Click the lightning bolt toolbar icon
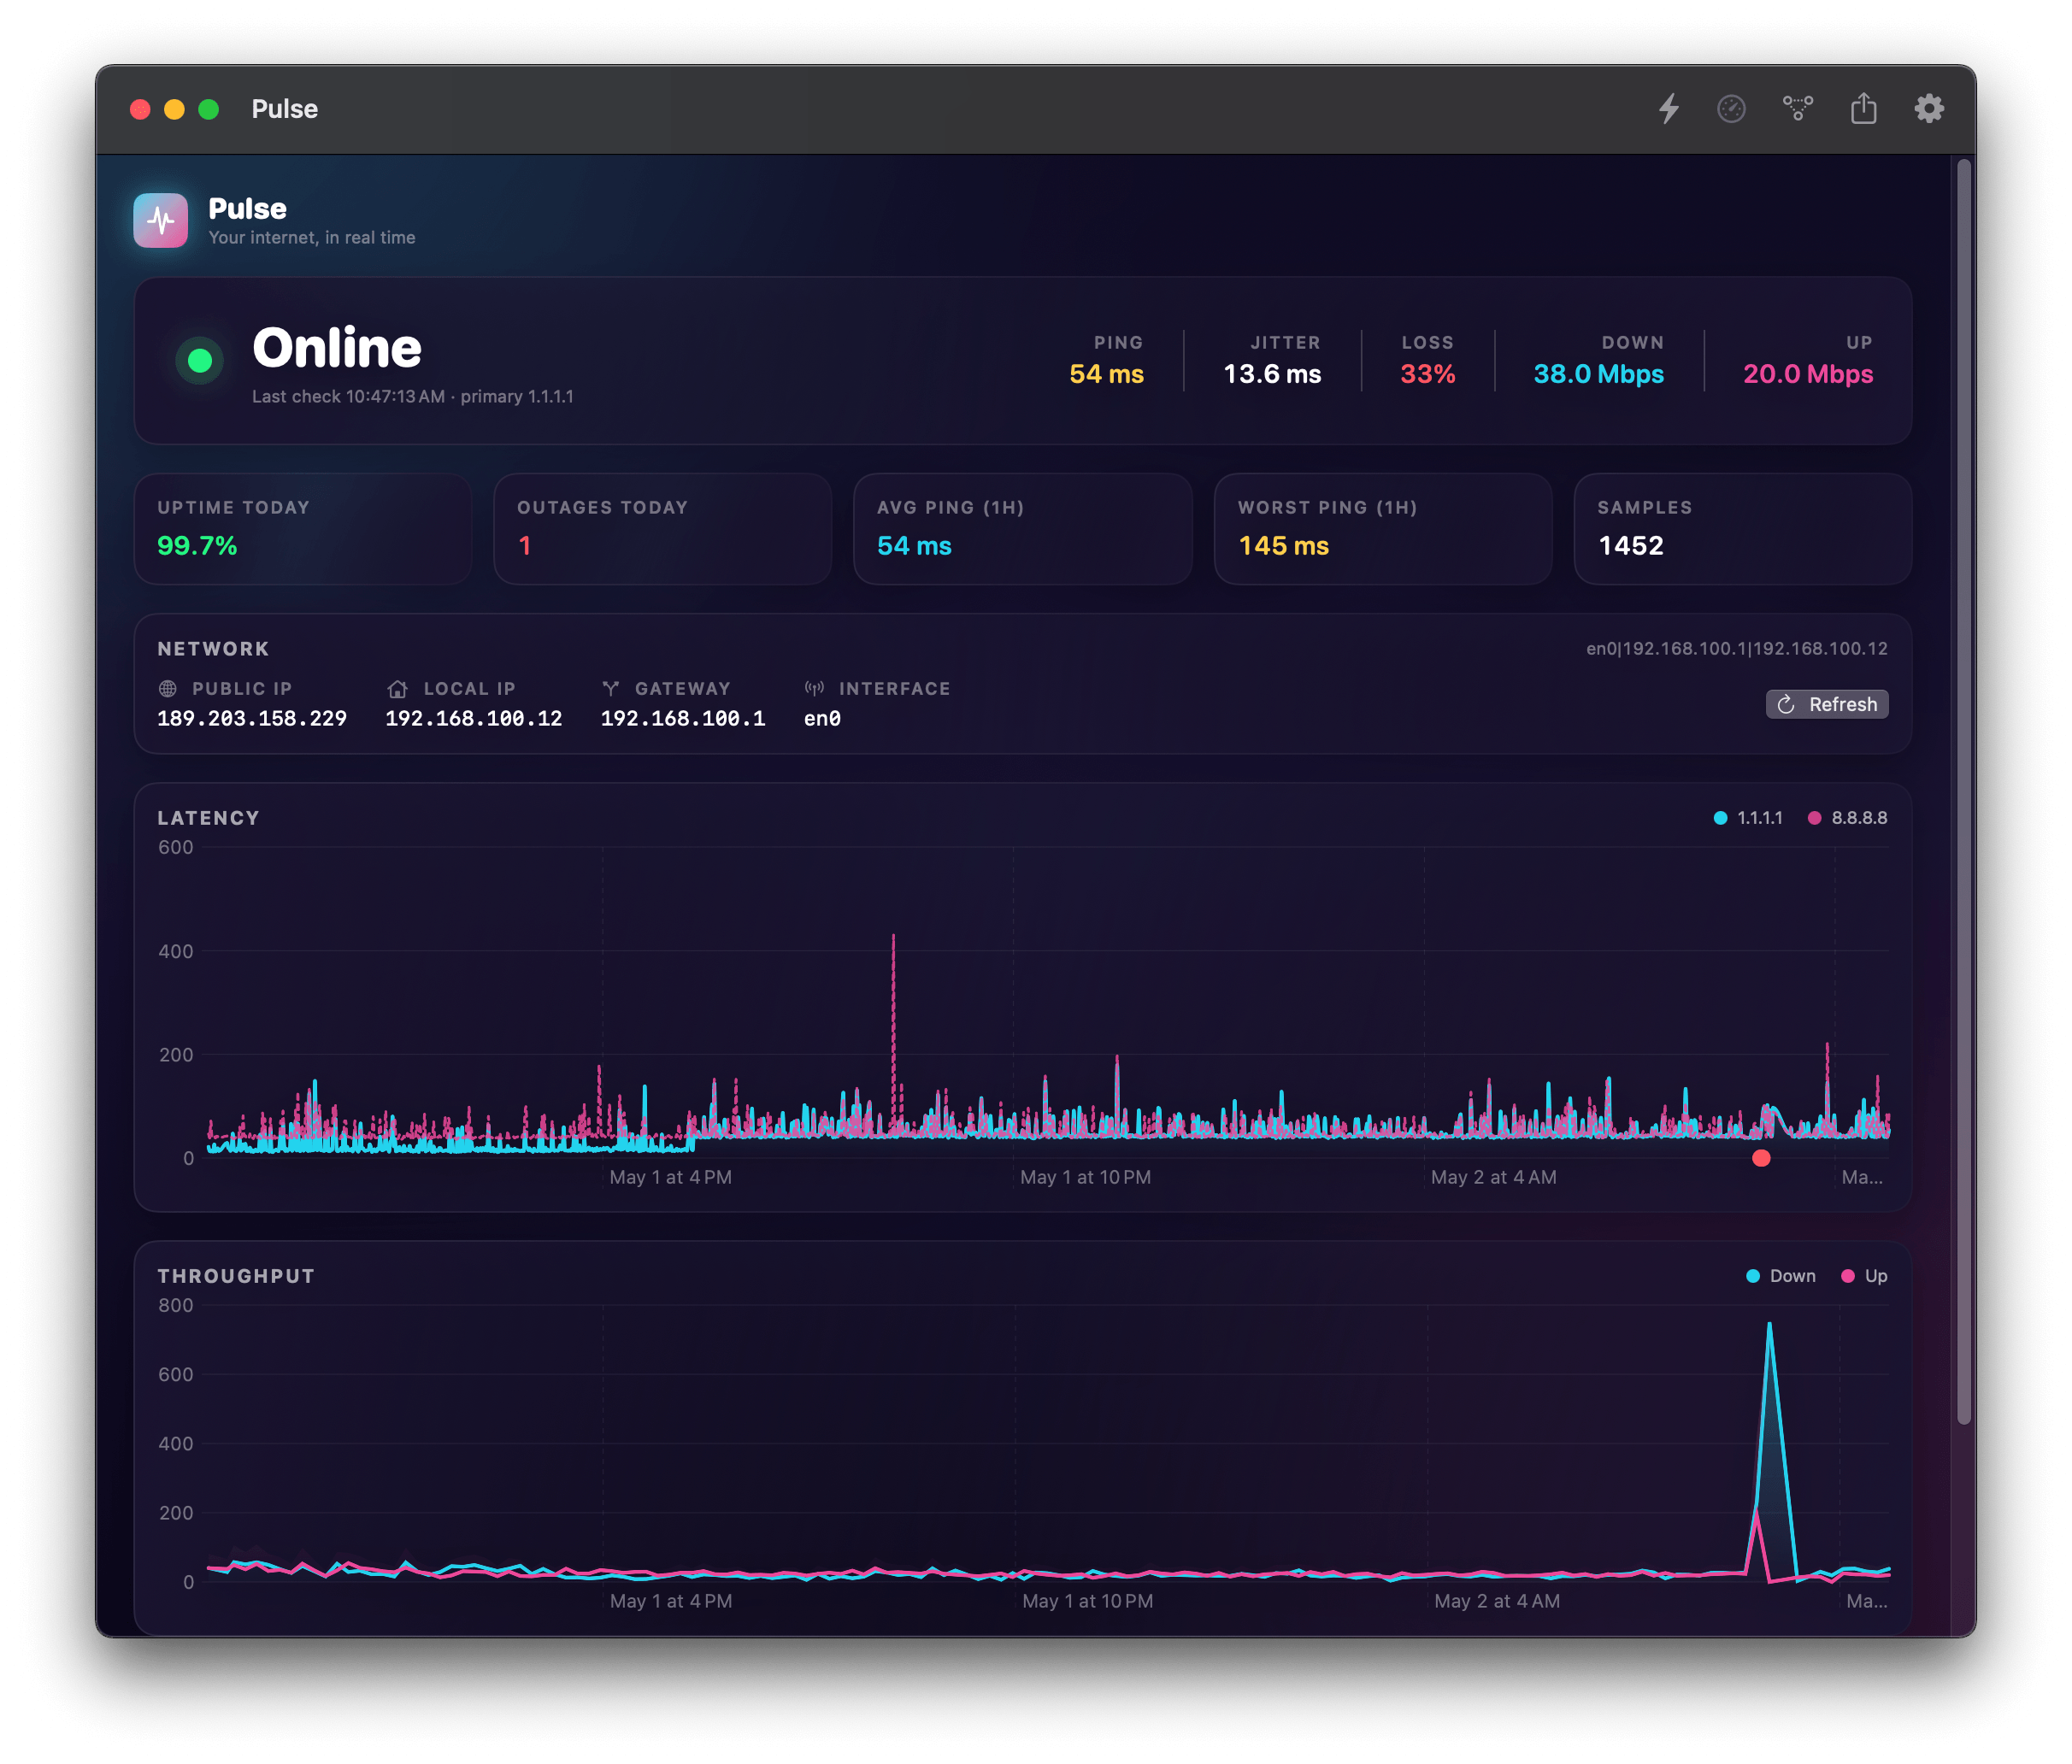This screenshot has width=2072, height=1764. coord(1668,109)
